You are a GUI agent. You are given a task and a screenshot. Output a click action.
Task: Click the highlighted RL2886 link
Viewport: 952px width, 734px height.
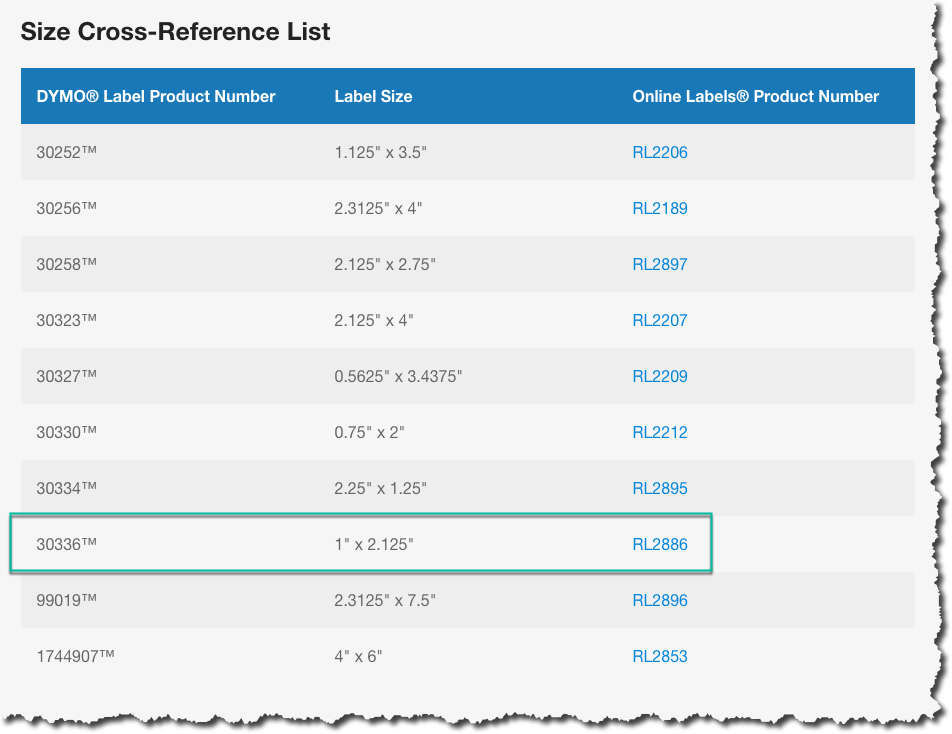pos(660,545)
